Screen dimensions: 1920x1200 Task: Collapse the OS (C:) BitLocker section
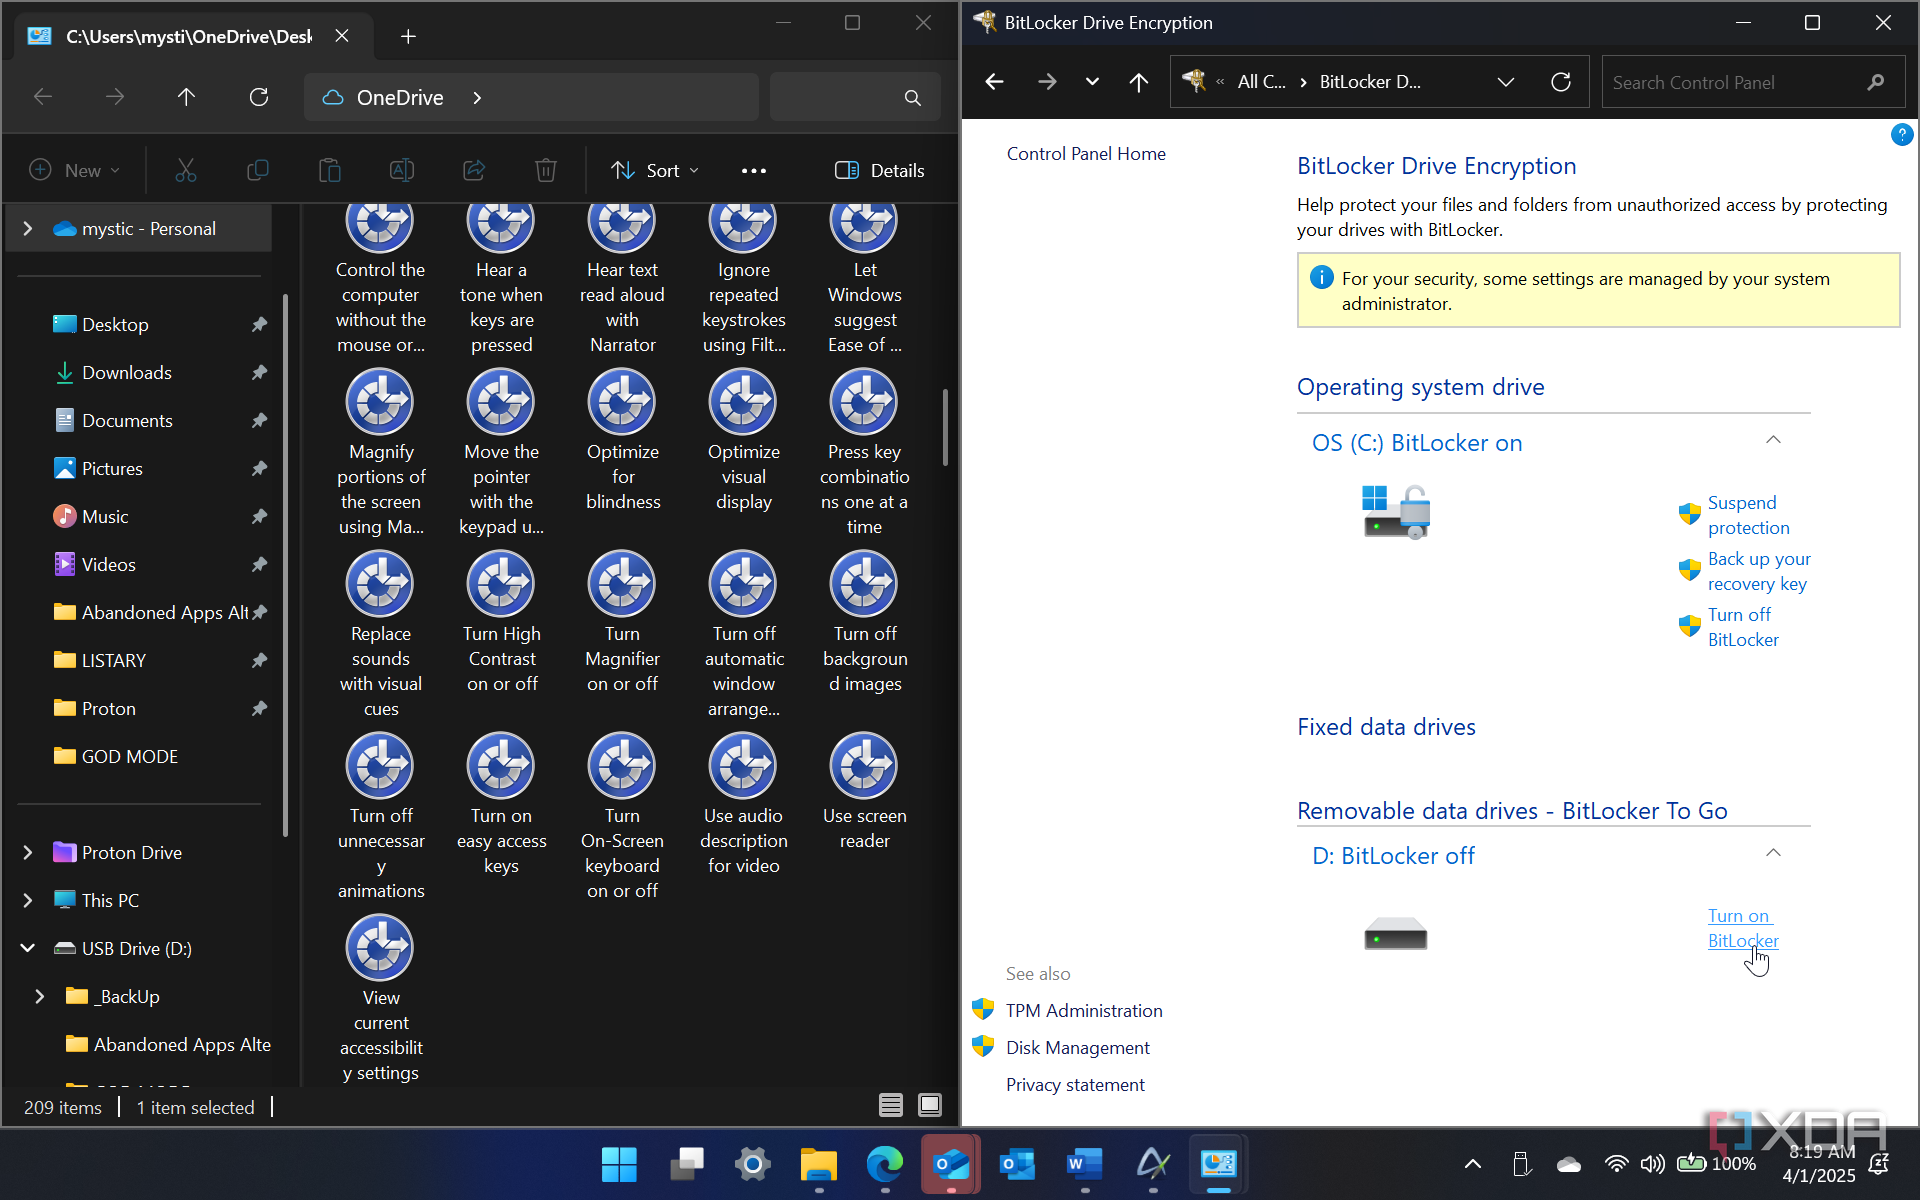1773,441
